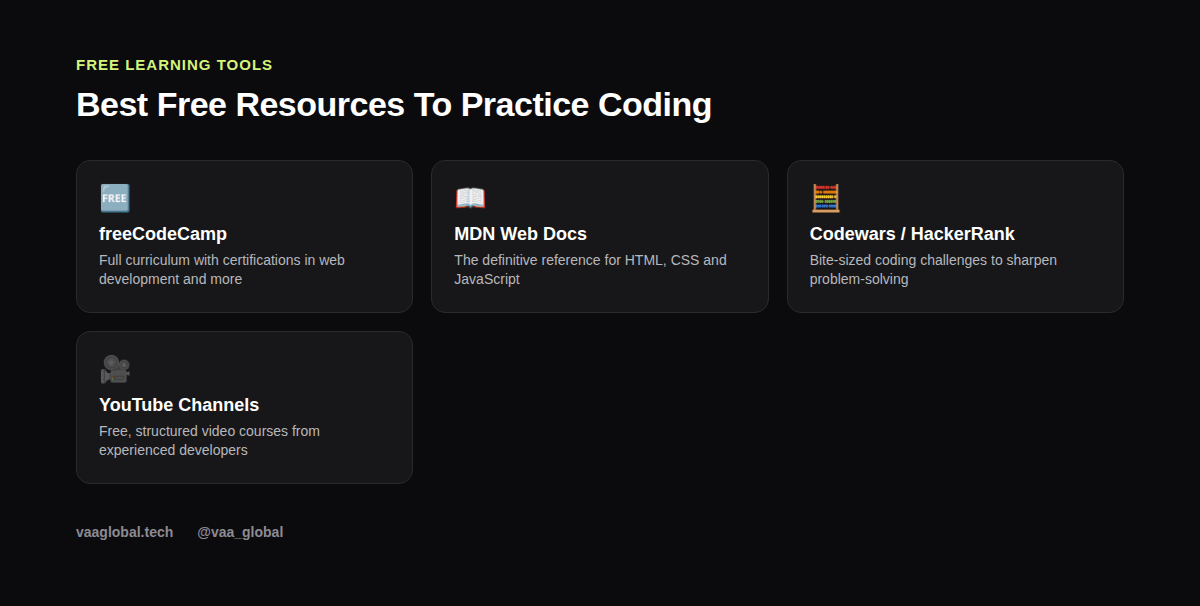
Task: Click the open book icon above MDN Web Docs
Action: (470, 198)
